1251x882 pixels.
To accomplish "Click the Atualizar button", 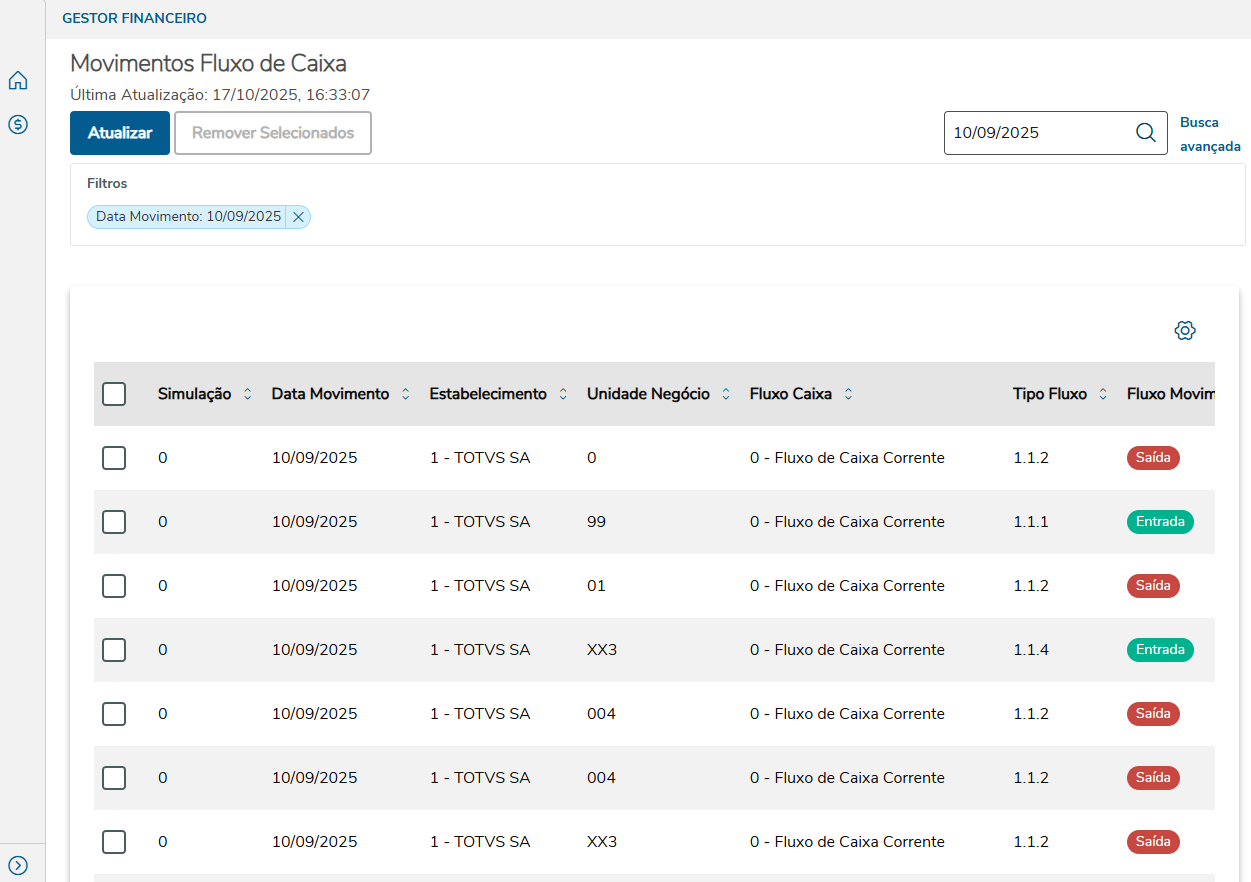I will tap(120, 133).
